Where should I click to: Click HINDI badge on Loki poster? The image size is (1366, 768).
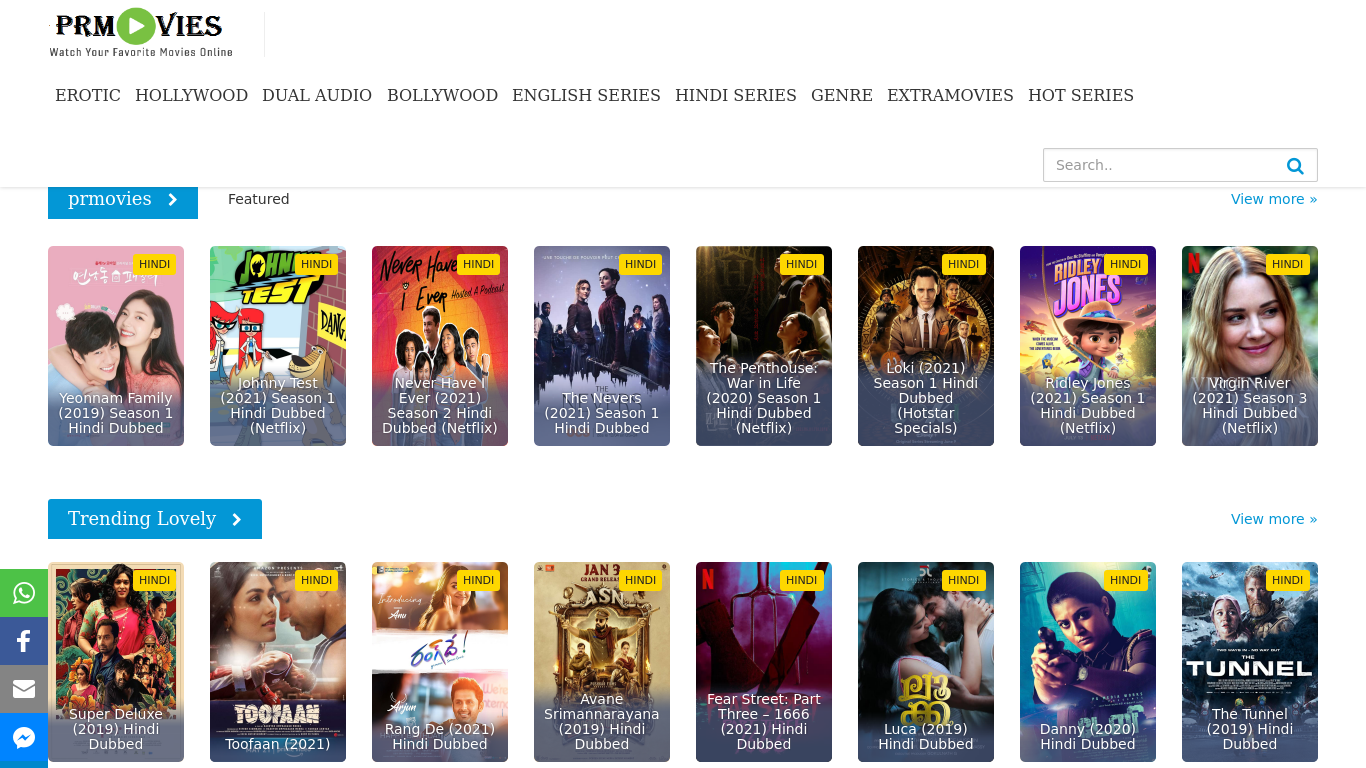(963, 264)
